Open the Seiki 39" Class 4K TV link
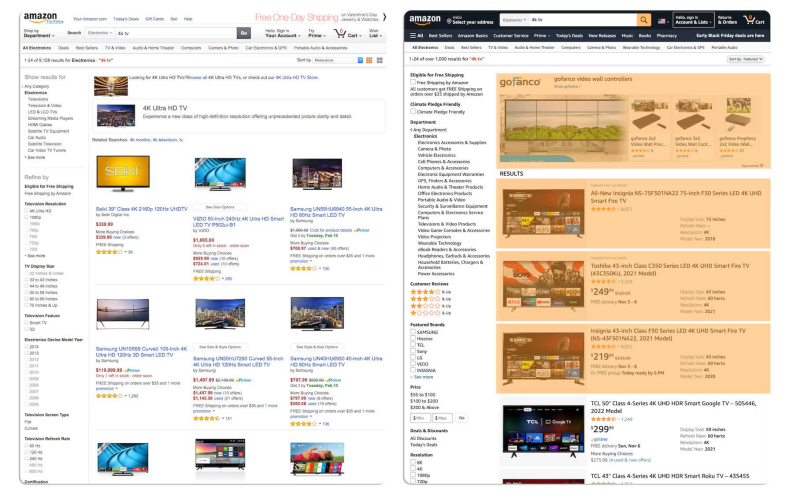 tap(141, 209)
